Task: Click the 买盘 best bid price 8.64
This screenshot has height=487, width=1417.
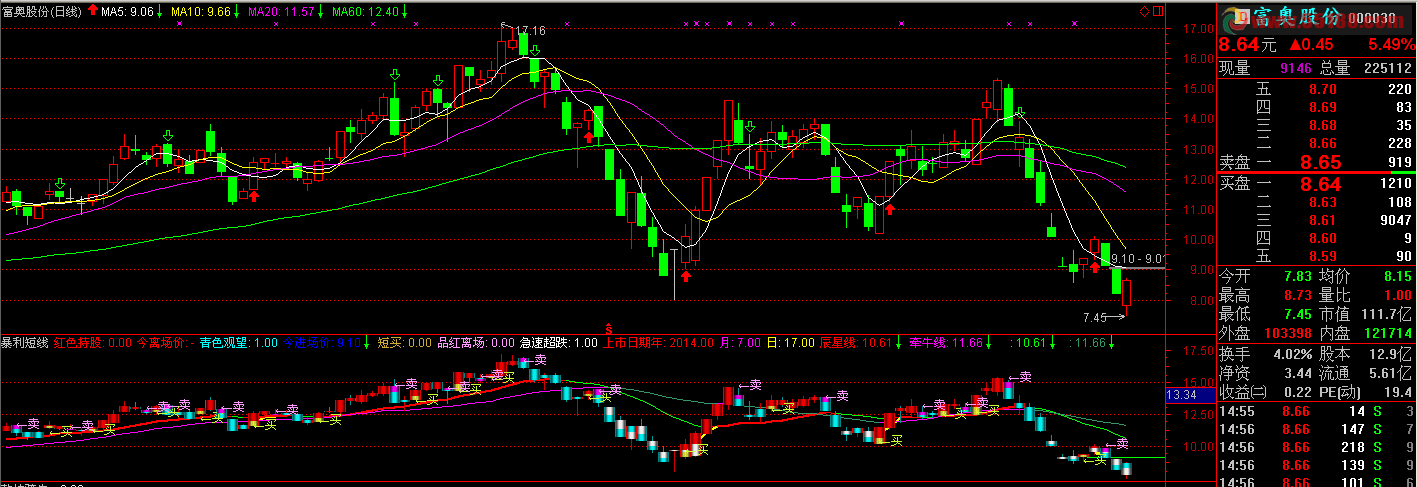Action: [1319, 184]
